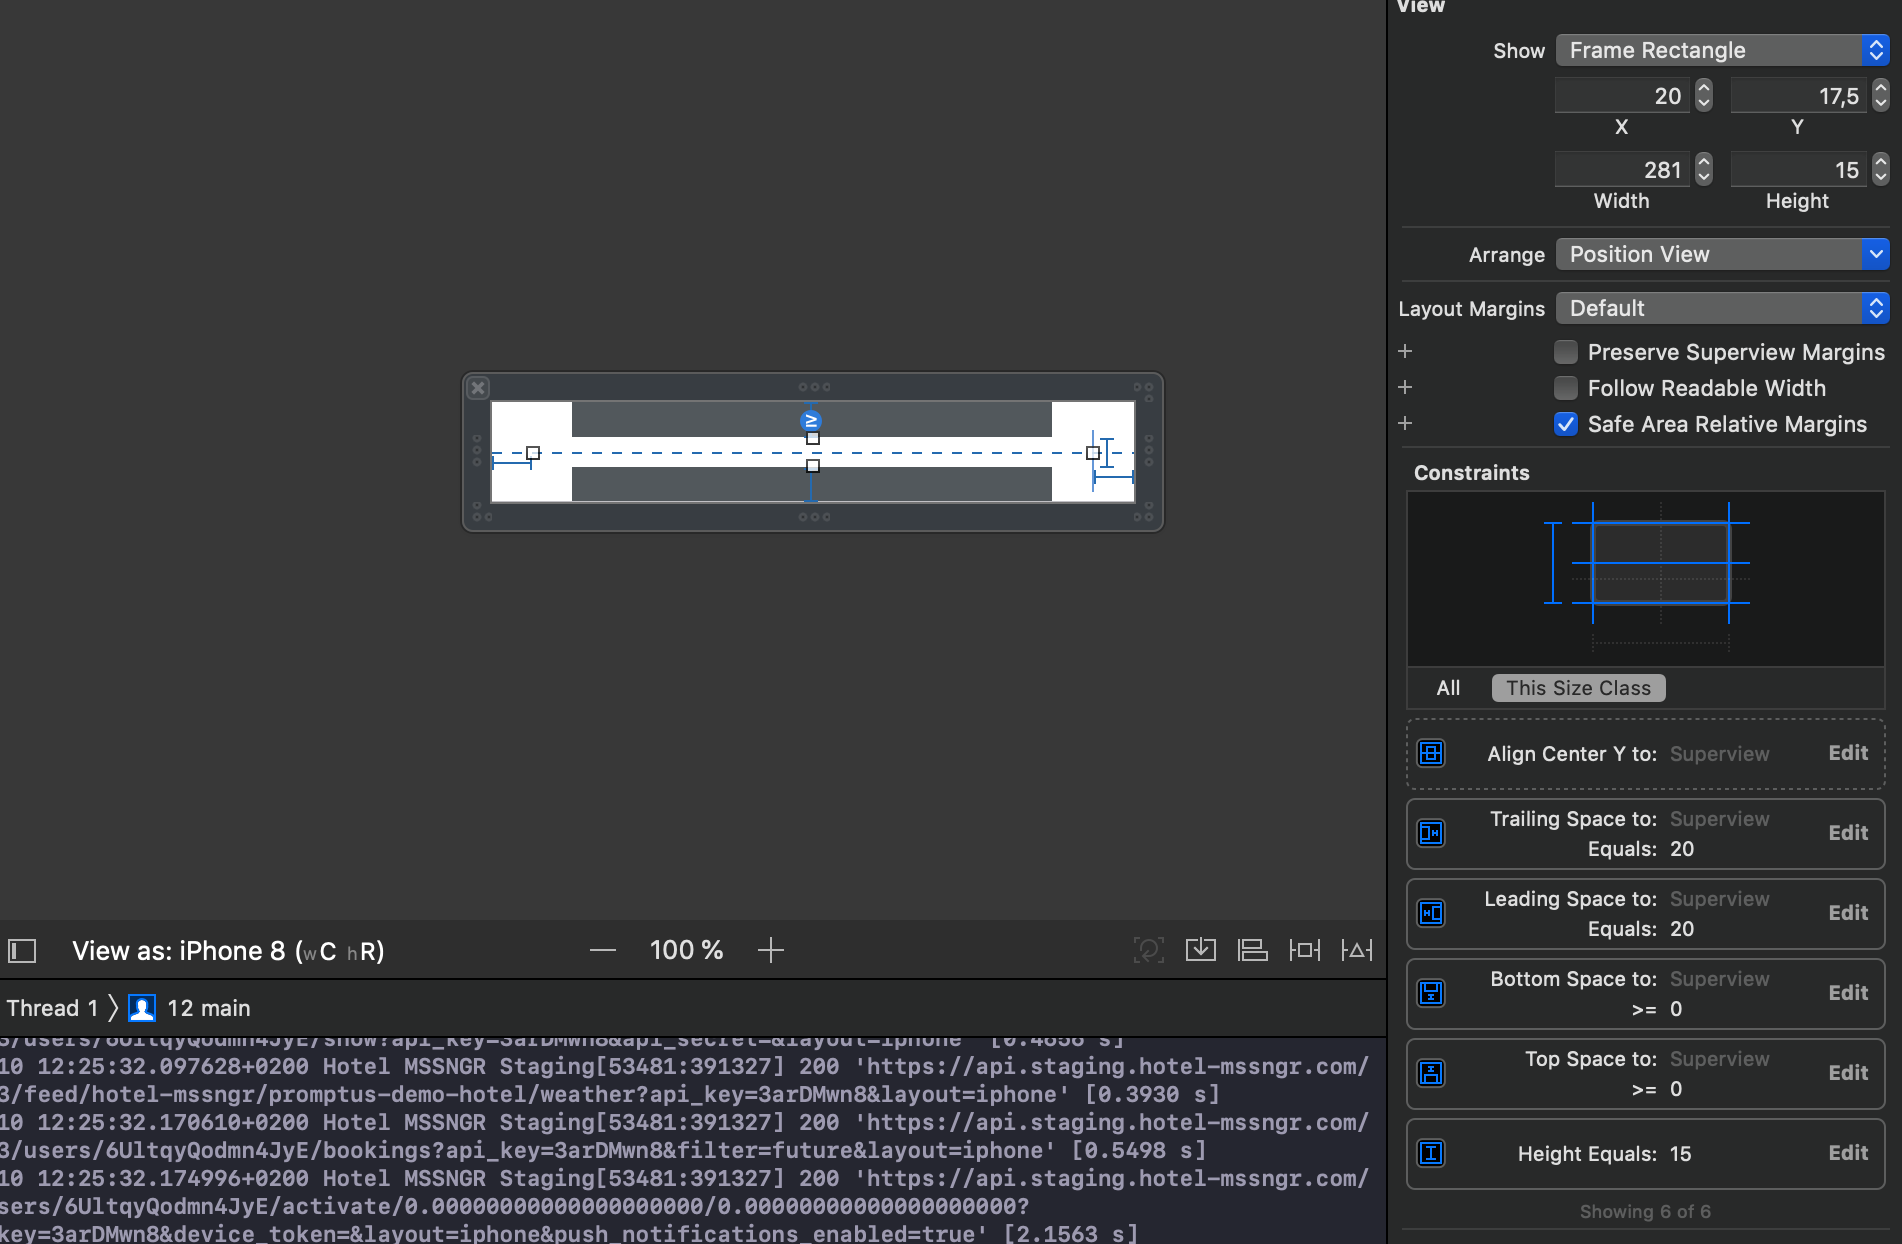Edit the Height Equals 15 constraint
Screen dimensions: 1902x1244
click(x=1848, y=1153)
